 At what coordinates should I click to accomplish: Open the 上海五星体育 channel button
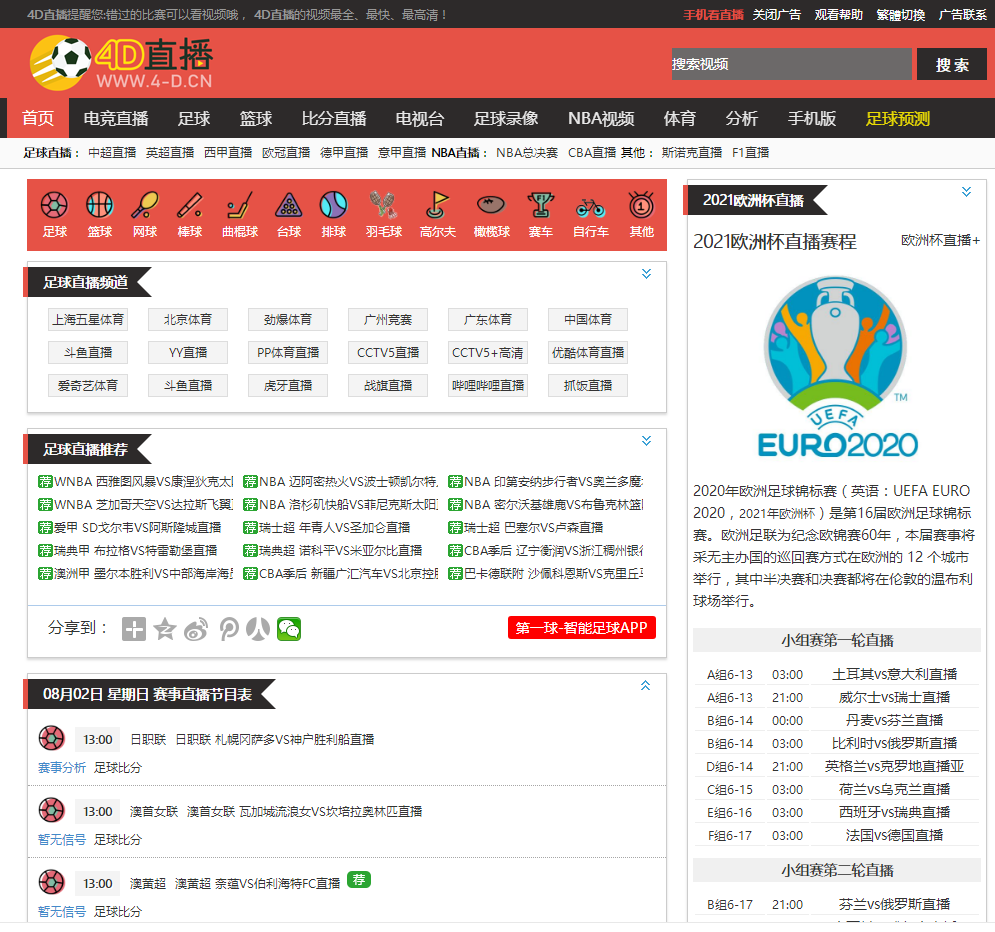point(88,319)
